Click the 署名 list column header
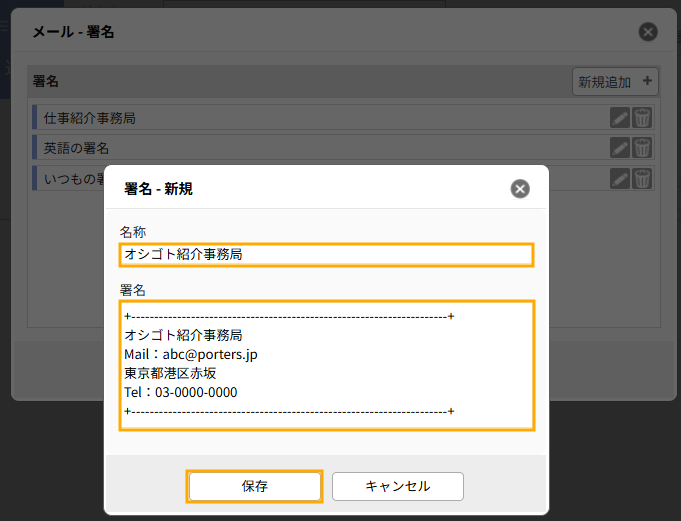Viewport: 681px width, 521px height. pos(46,81)
